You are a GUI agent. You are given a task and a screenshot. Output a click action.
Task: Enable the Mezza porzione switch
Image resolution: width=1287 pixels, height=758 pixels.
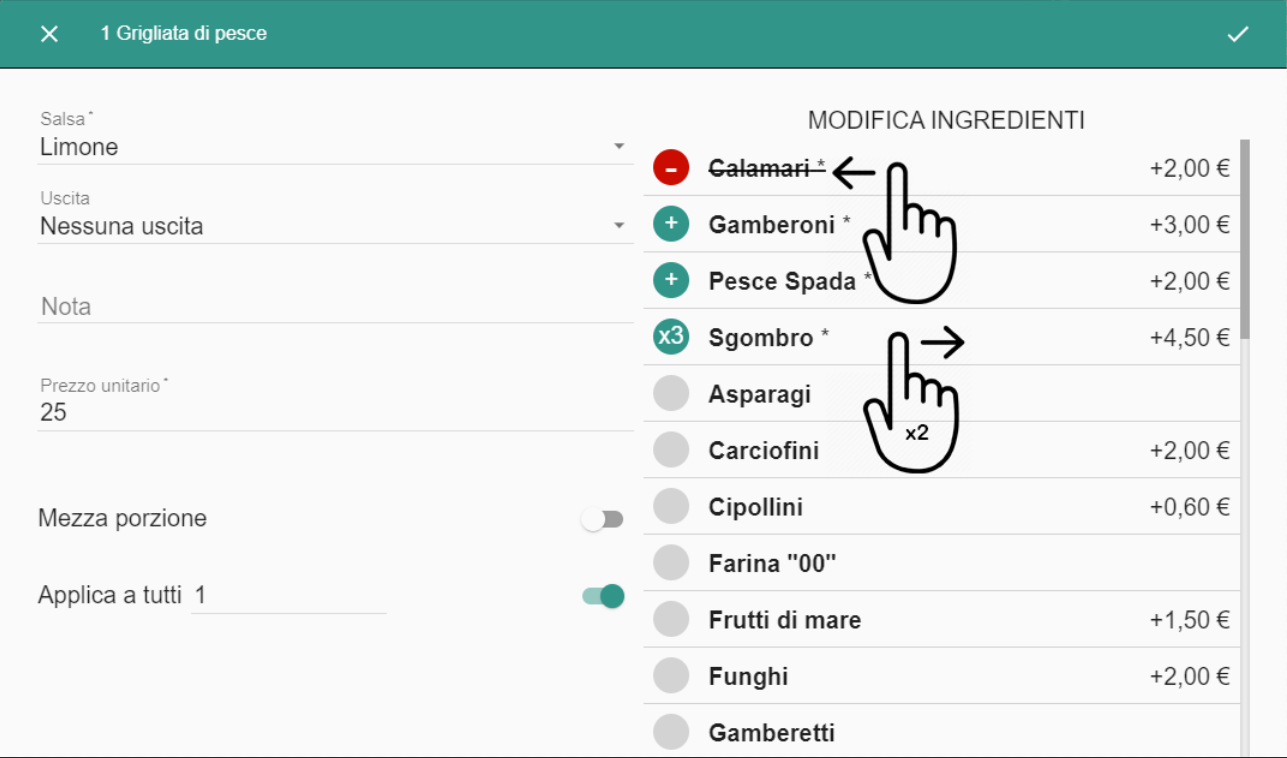pyautogui.click(x=603, y=519)
